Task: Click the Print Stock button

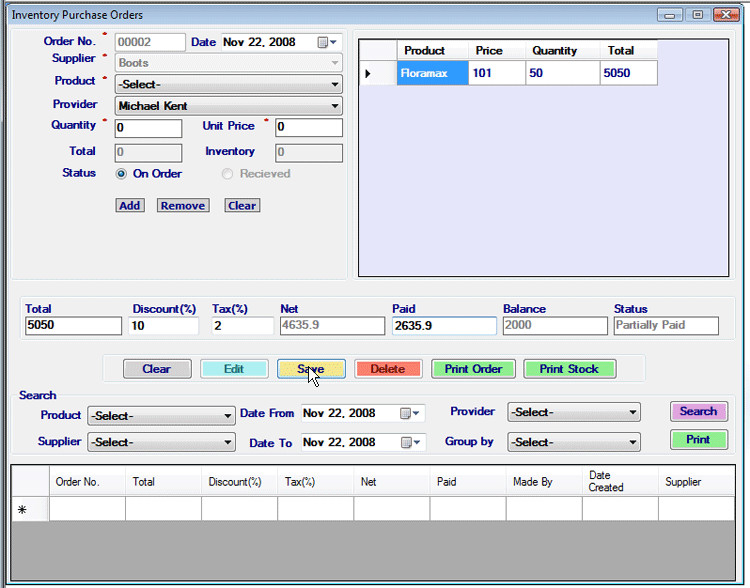Action: [569, 369]
